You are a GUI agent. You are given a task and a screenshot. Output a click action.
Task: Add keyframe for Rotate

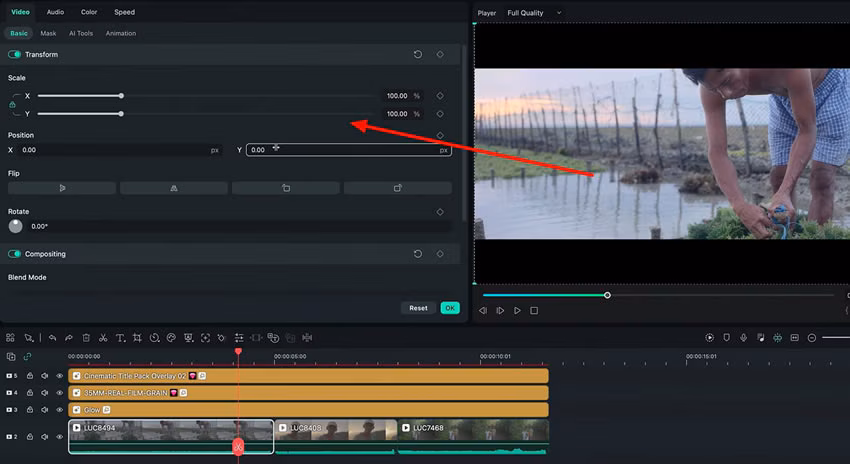(x=440, y=211)
